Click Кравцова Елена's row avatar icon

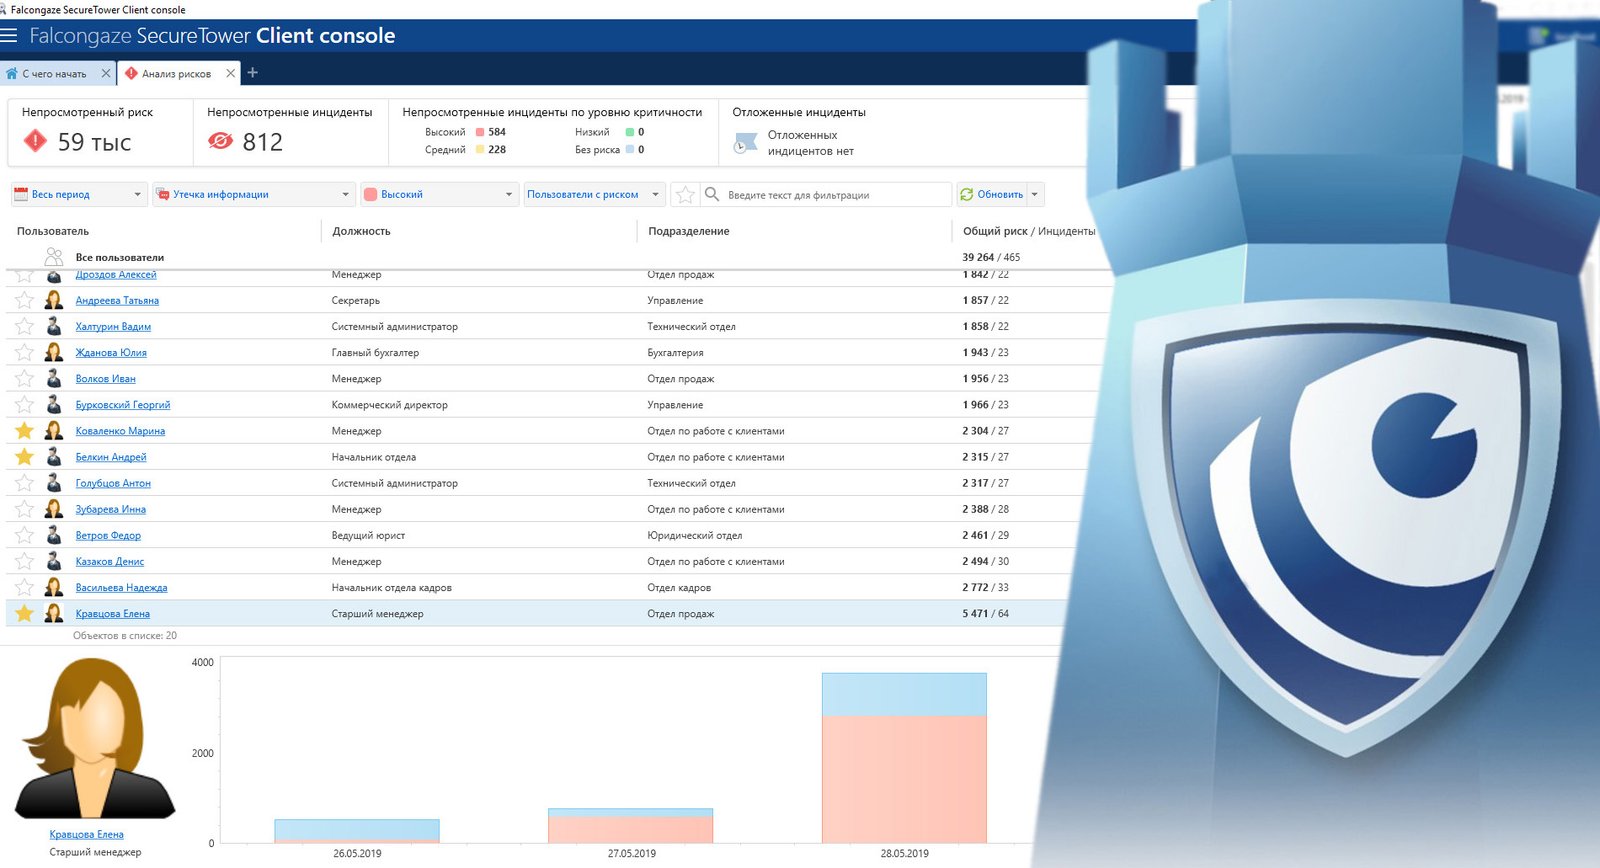(54, 613)
